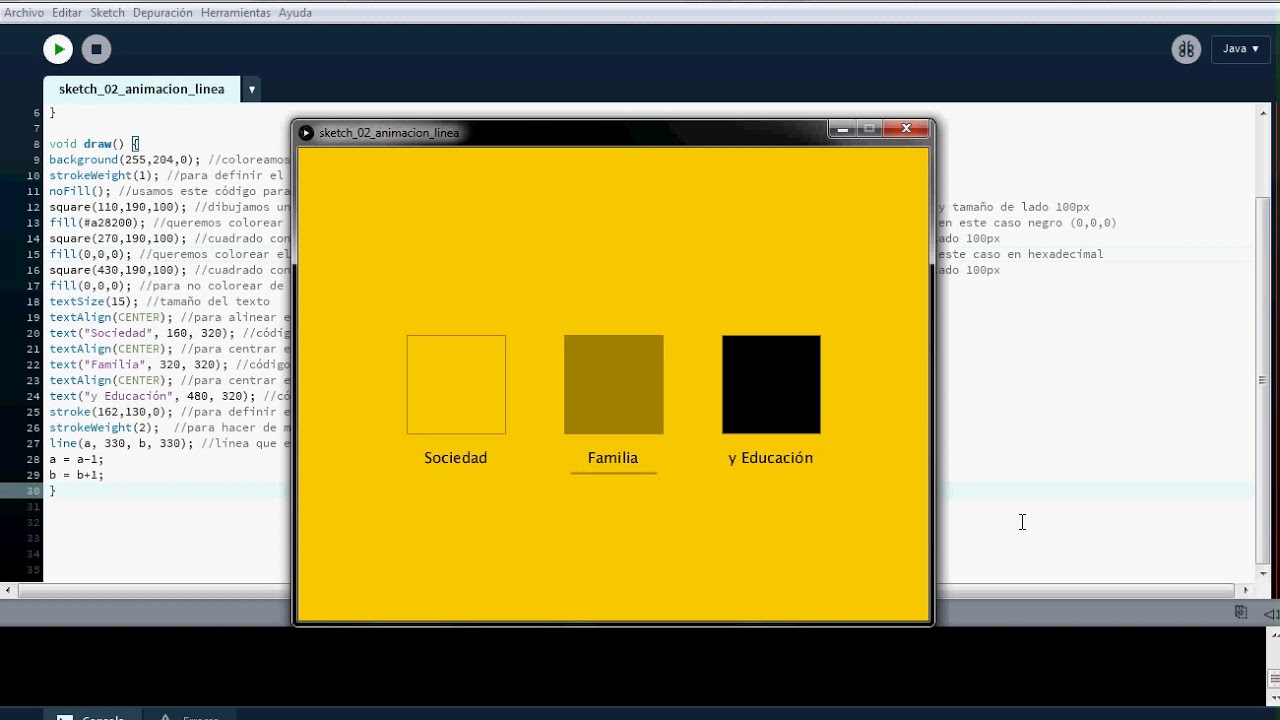This screenshot has height=720, width=1280.
Task: Close the sketch output window
Action: coord(906,129)
